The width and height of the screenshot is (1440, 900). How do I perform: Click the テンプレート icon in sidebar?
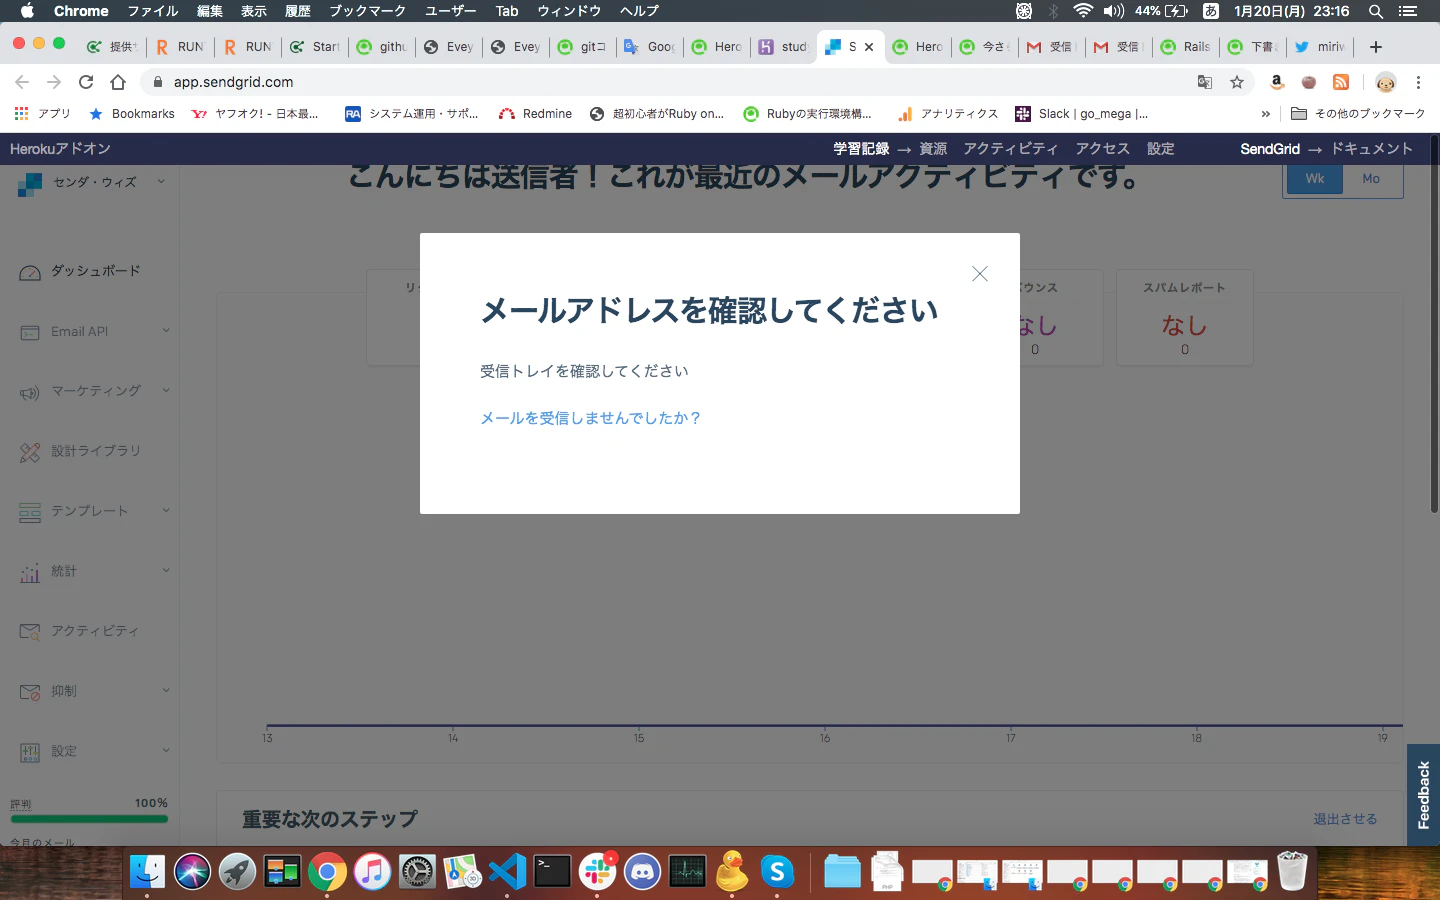click(x=30, y=512)
